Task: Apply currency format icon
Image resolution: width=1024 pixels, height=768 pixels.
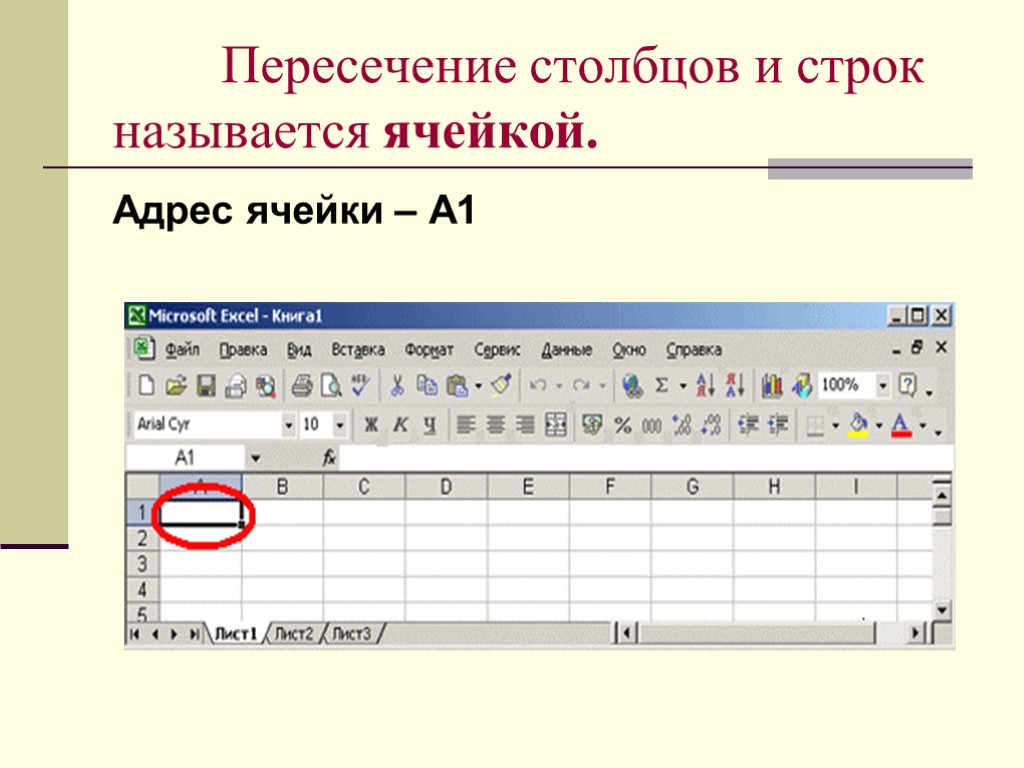Action: 592,425
